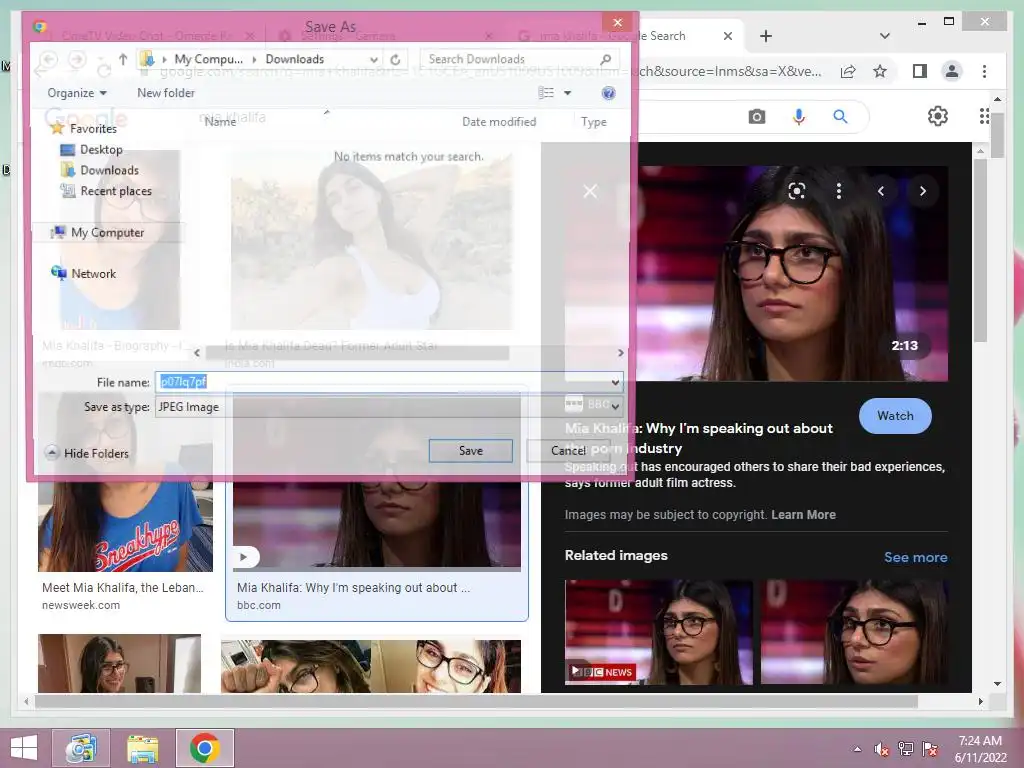Viewport: 1024px width, 768px height.
Task: Open the preview image more options menu
Action: (x=839, y=191)
